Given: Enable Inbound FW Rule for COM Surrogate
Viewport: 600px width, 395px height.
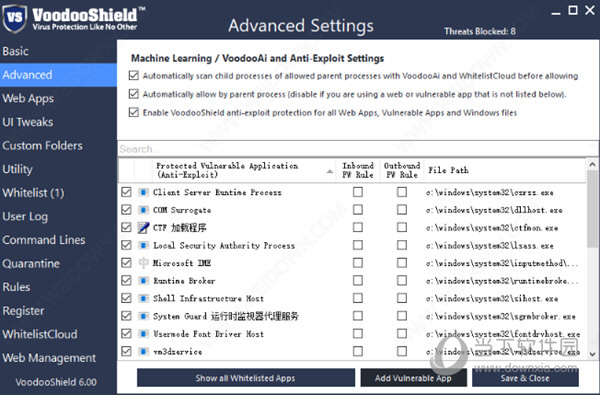Looking at the screenshot, I should (358, 210).
